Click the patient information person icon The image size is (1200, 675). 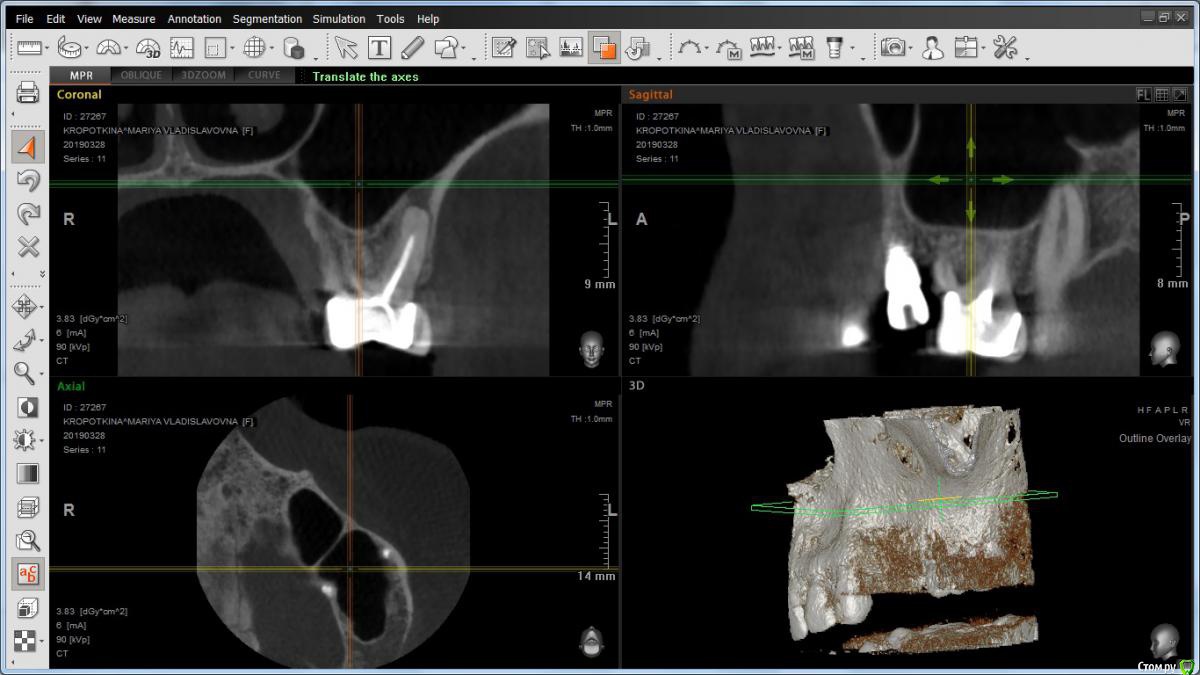tap(932, 47)
